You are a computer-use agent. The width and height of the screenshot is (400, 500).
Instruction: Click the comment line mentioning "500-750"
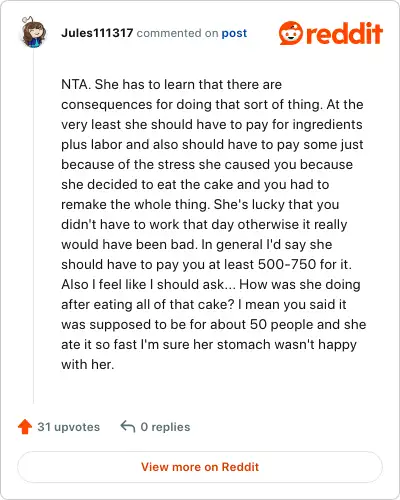206,264
